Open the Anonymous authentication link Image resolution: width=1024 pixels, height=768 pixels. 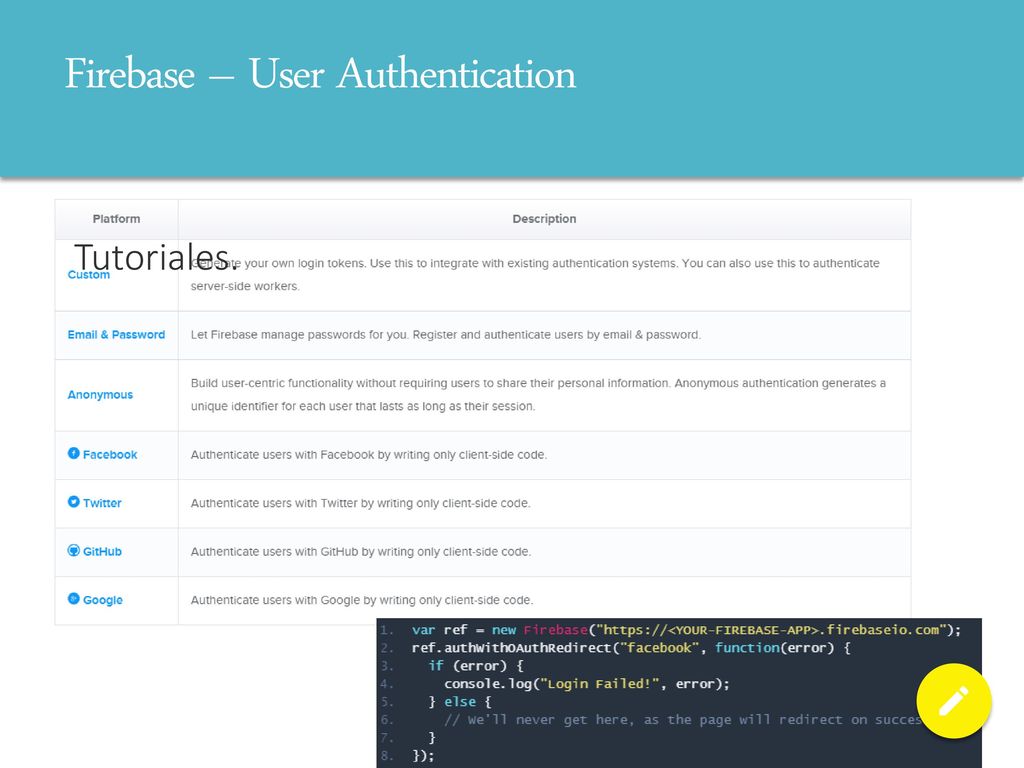tap(100, 394)
